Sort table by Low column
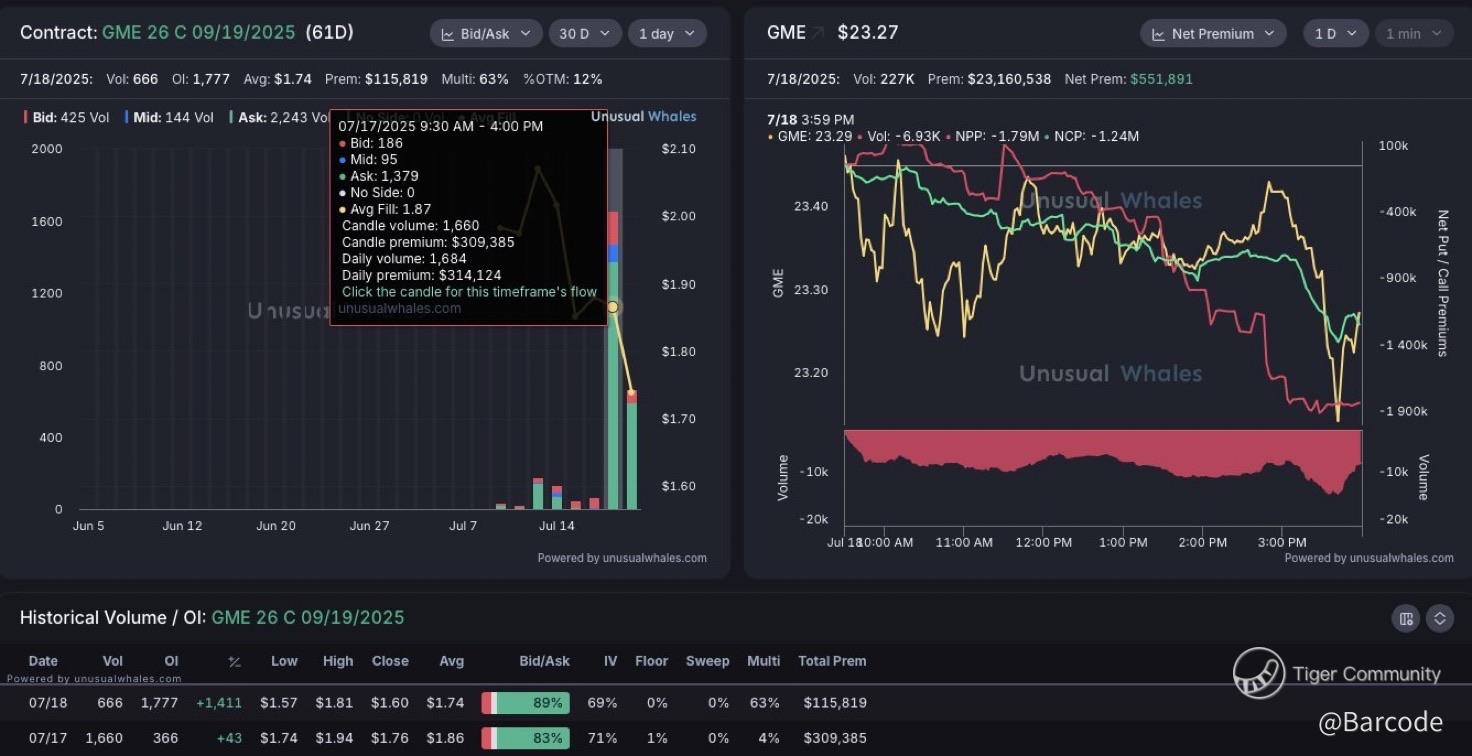The height and width of the screenshot is (756, 1472). point(284,661)
